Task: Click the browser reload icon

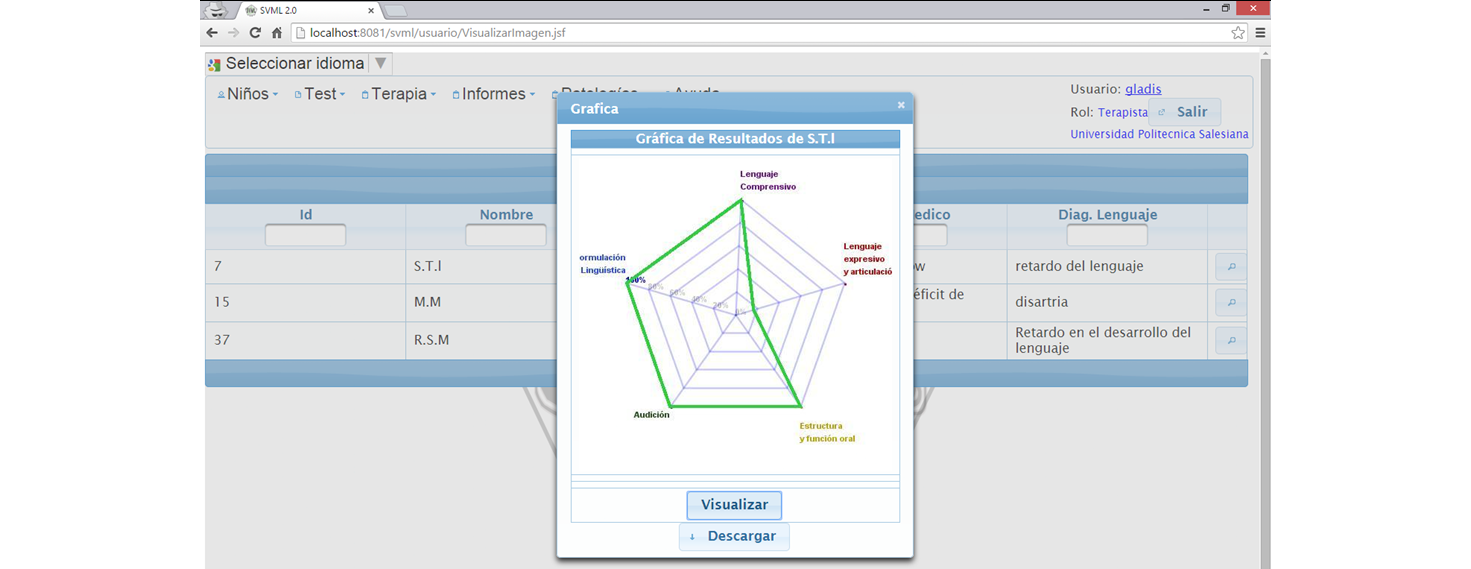Action: click(x=255, y=33)
